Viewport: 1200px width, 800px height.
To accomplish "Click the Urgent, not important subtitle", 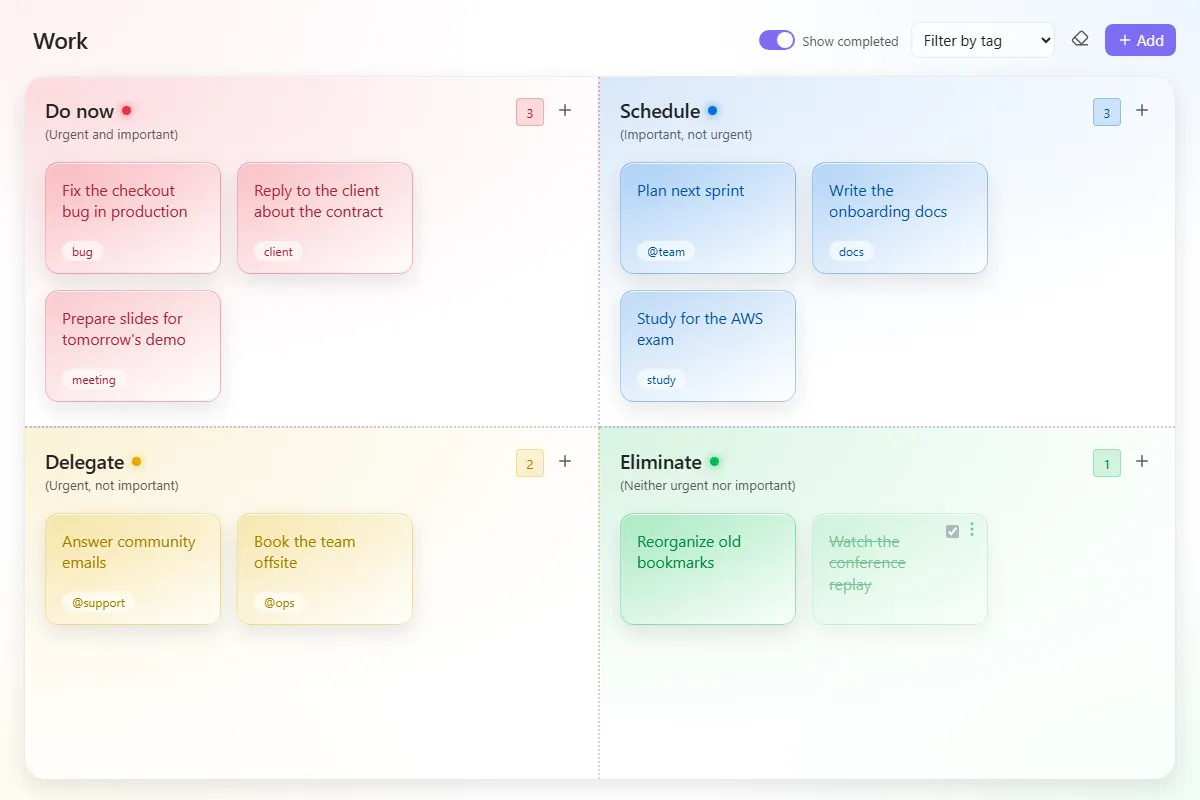I will pyautogui.click(x=112, y=485).
